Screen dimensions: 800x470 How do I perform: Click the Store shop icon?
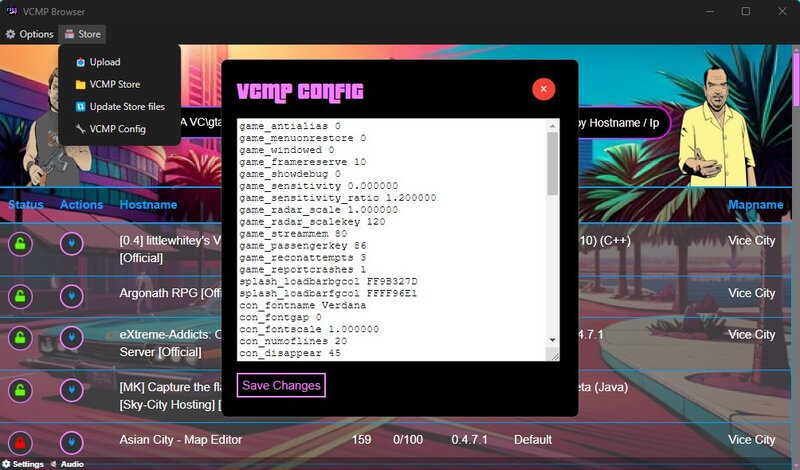69,34
